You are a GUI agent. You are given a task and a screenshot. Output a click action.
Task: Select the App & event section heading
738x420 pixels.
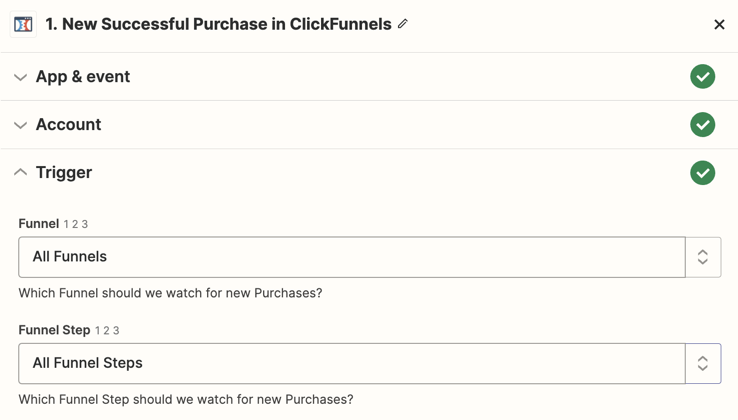pos(83,77)
